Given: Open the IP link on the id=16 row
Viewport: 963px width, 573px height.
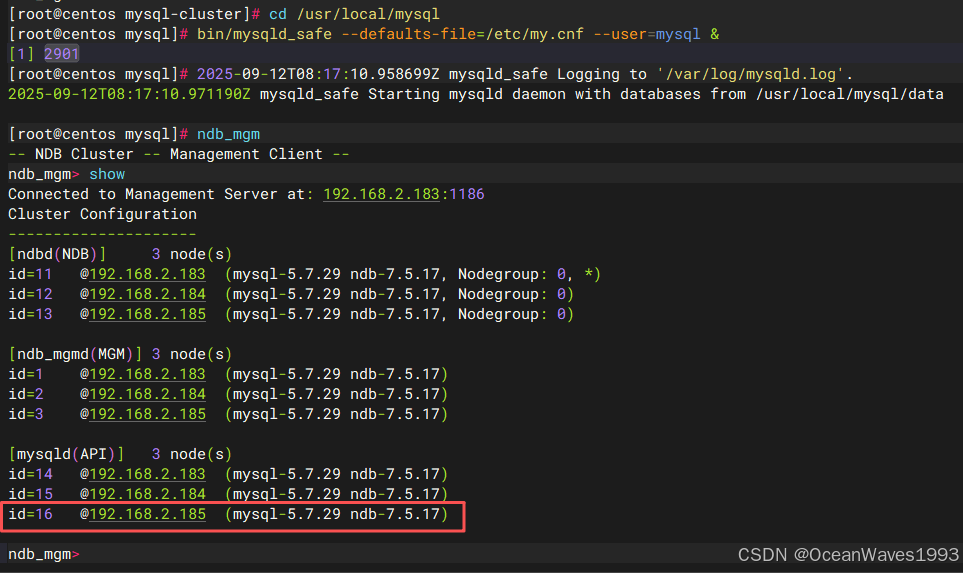Looking at the screenshot, I should point(147,514).
